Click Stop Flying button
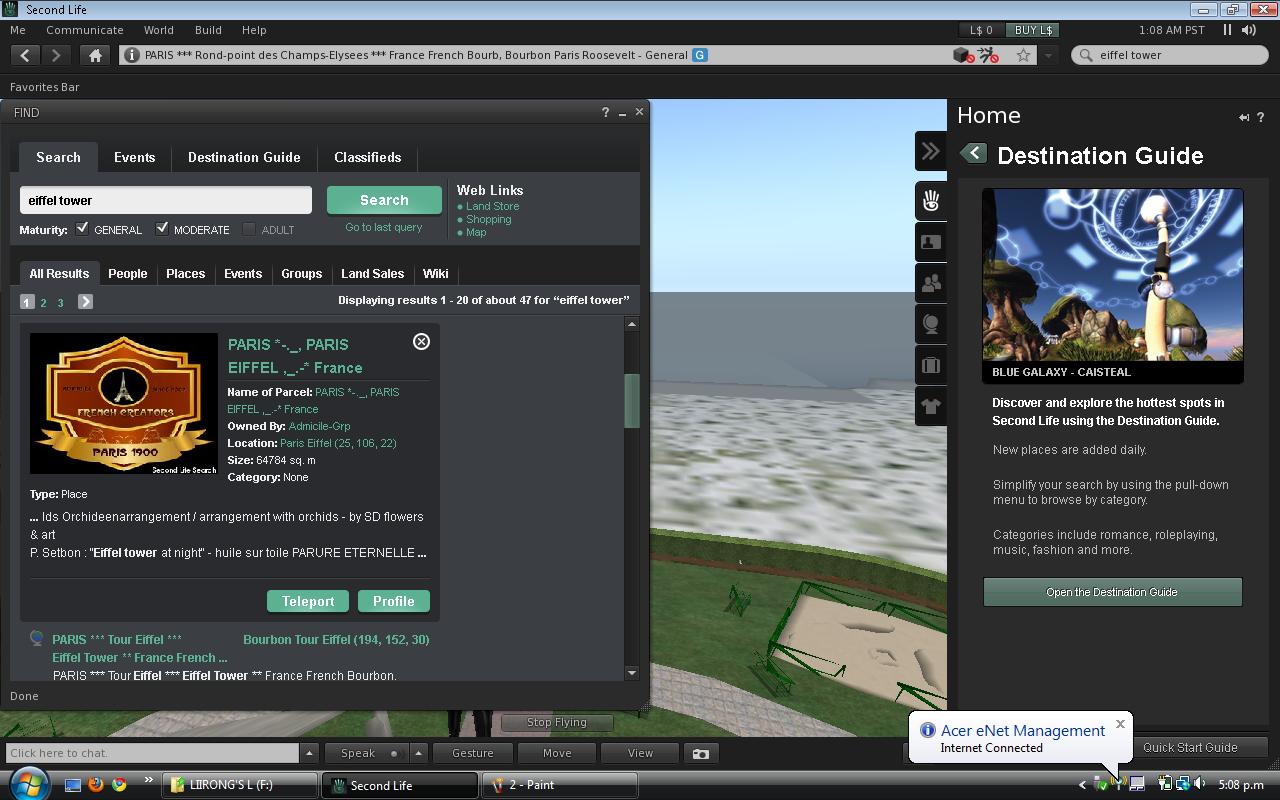Screen dimensions: 1280x800 [x=557, y=722]
